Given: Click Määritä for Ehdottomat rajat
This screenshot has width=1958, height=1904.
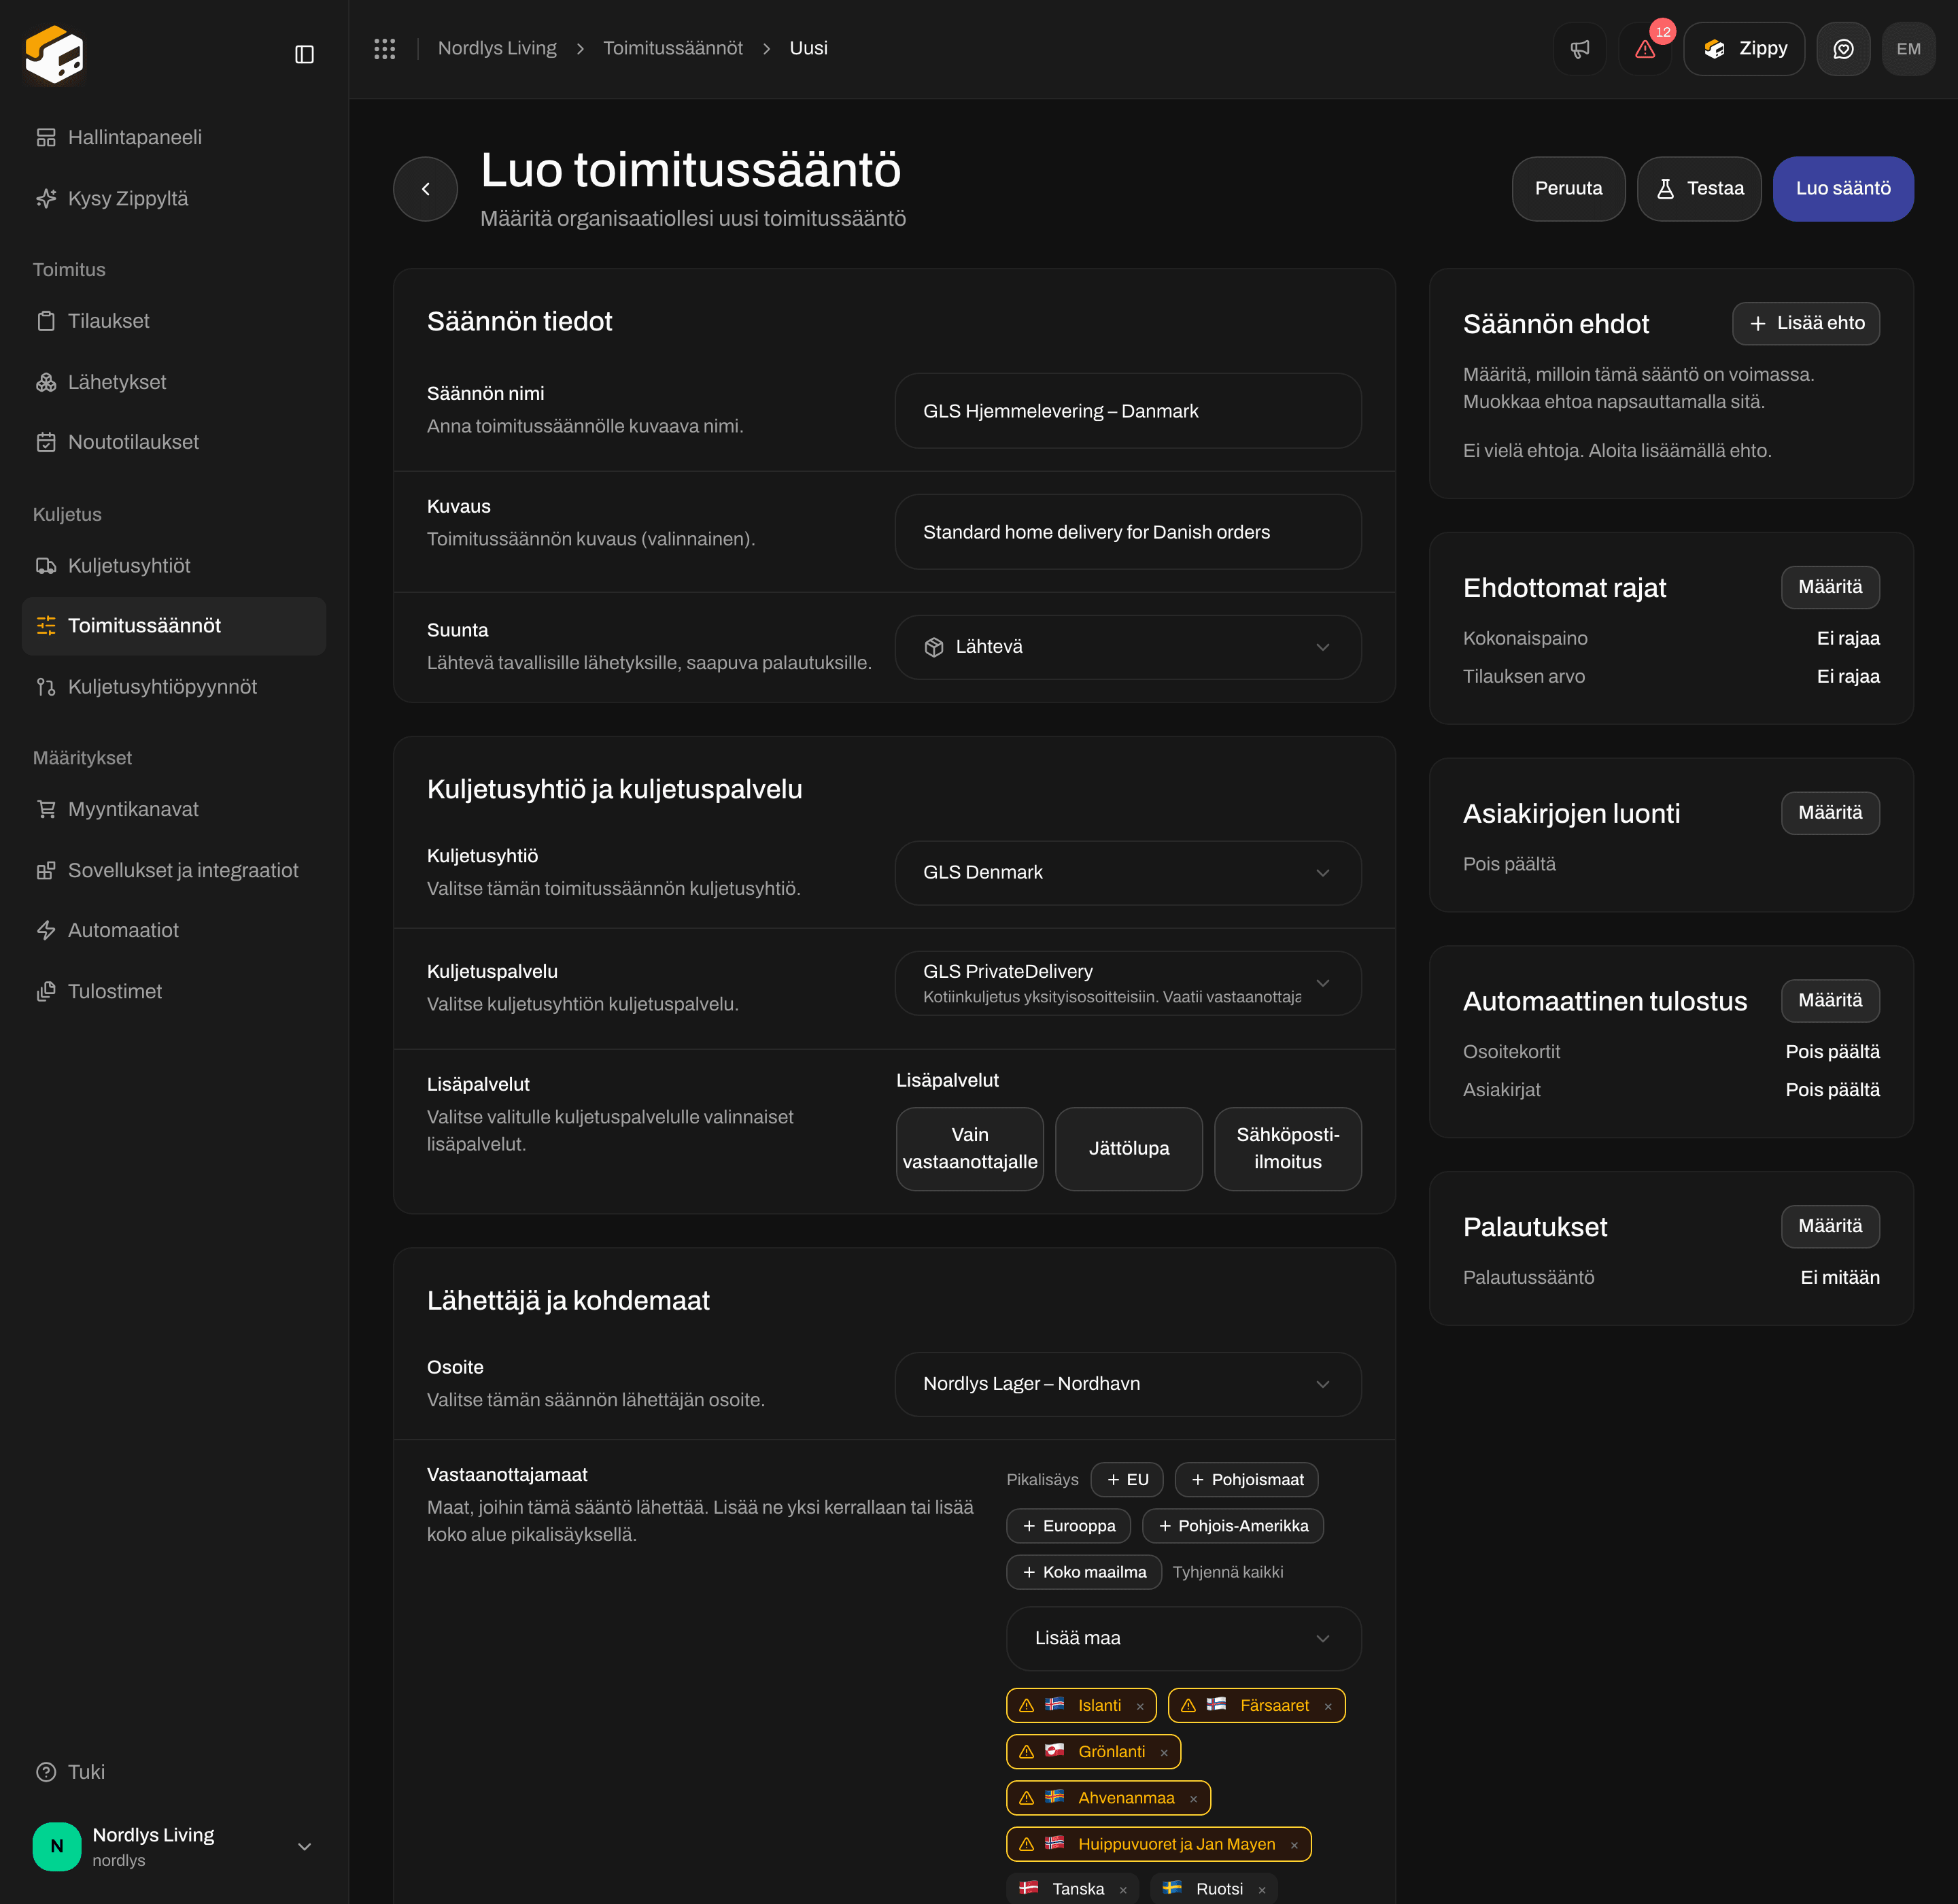Looking at the screenshot, I should point(1829,587).
